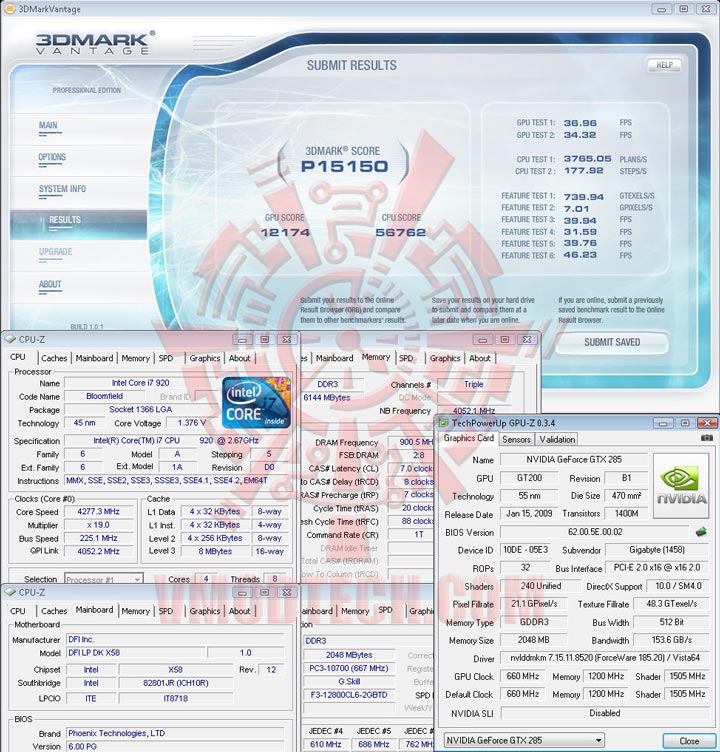This screenshot has height=752, width=720.
Task: Close the top-left CPU-Z CPU window
Action: (286, 339)
